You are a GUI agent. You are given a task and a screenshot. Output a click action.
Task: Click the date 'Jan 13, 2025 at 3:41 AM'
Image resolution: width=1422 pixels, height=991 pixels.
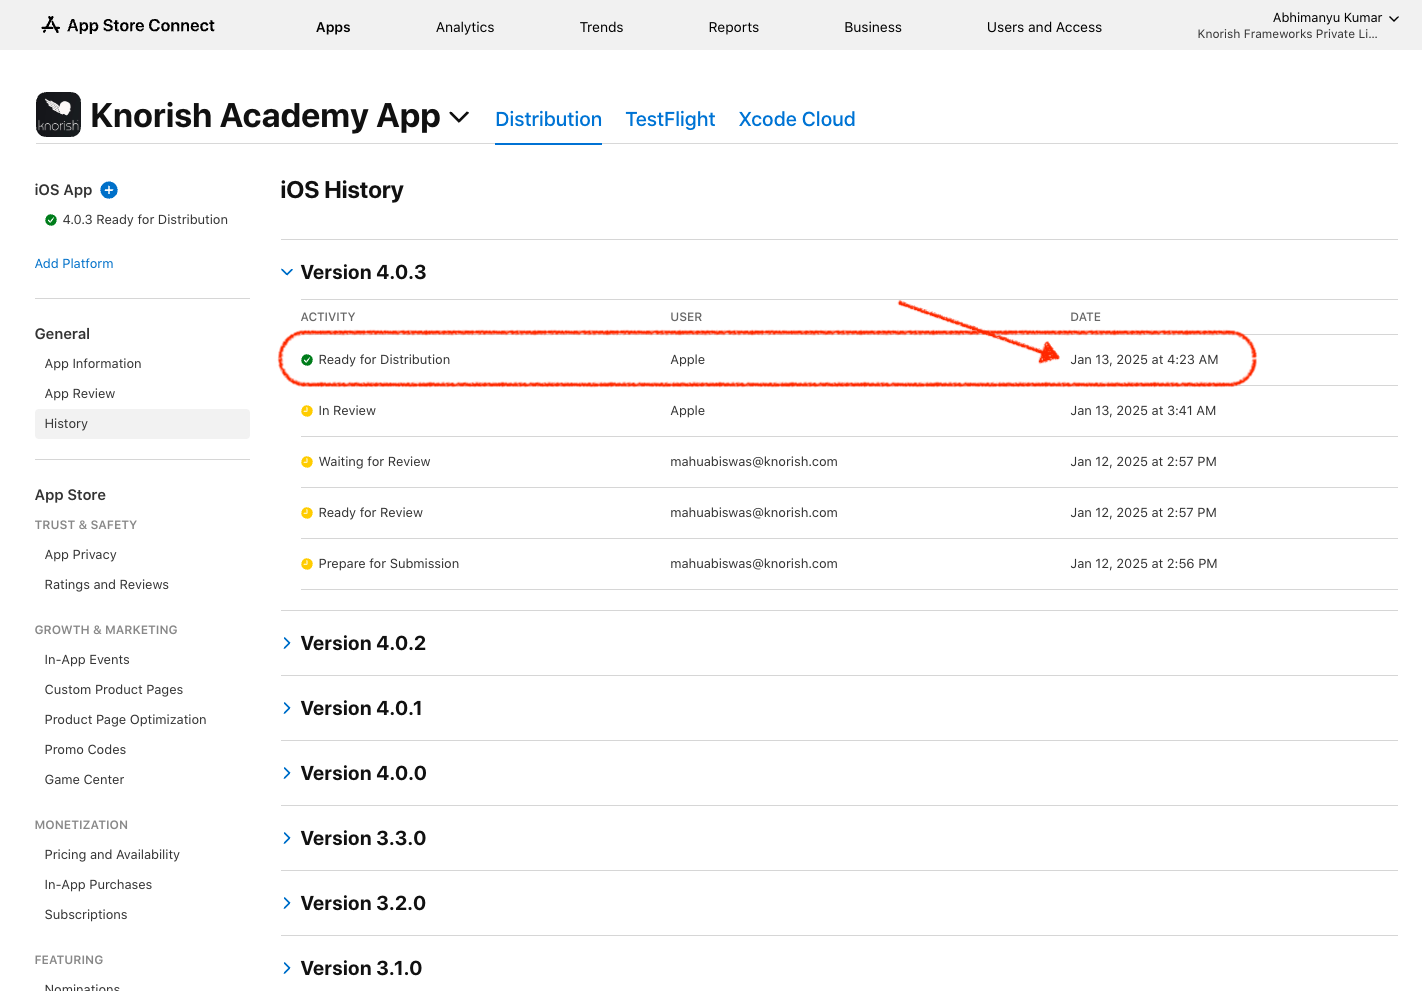[x=1143, y=411]
